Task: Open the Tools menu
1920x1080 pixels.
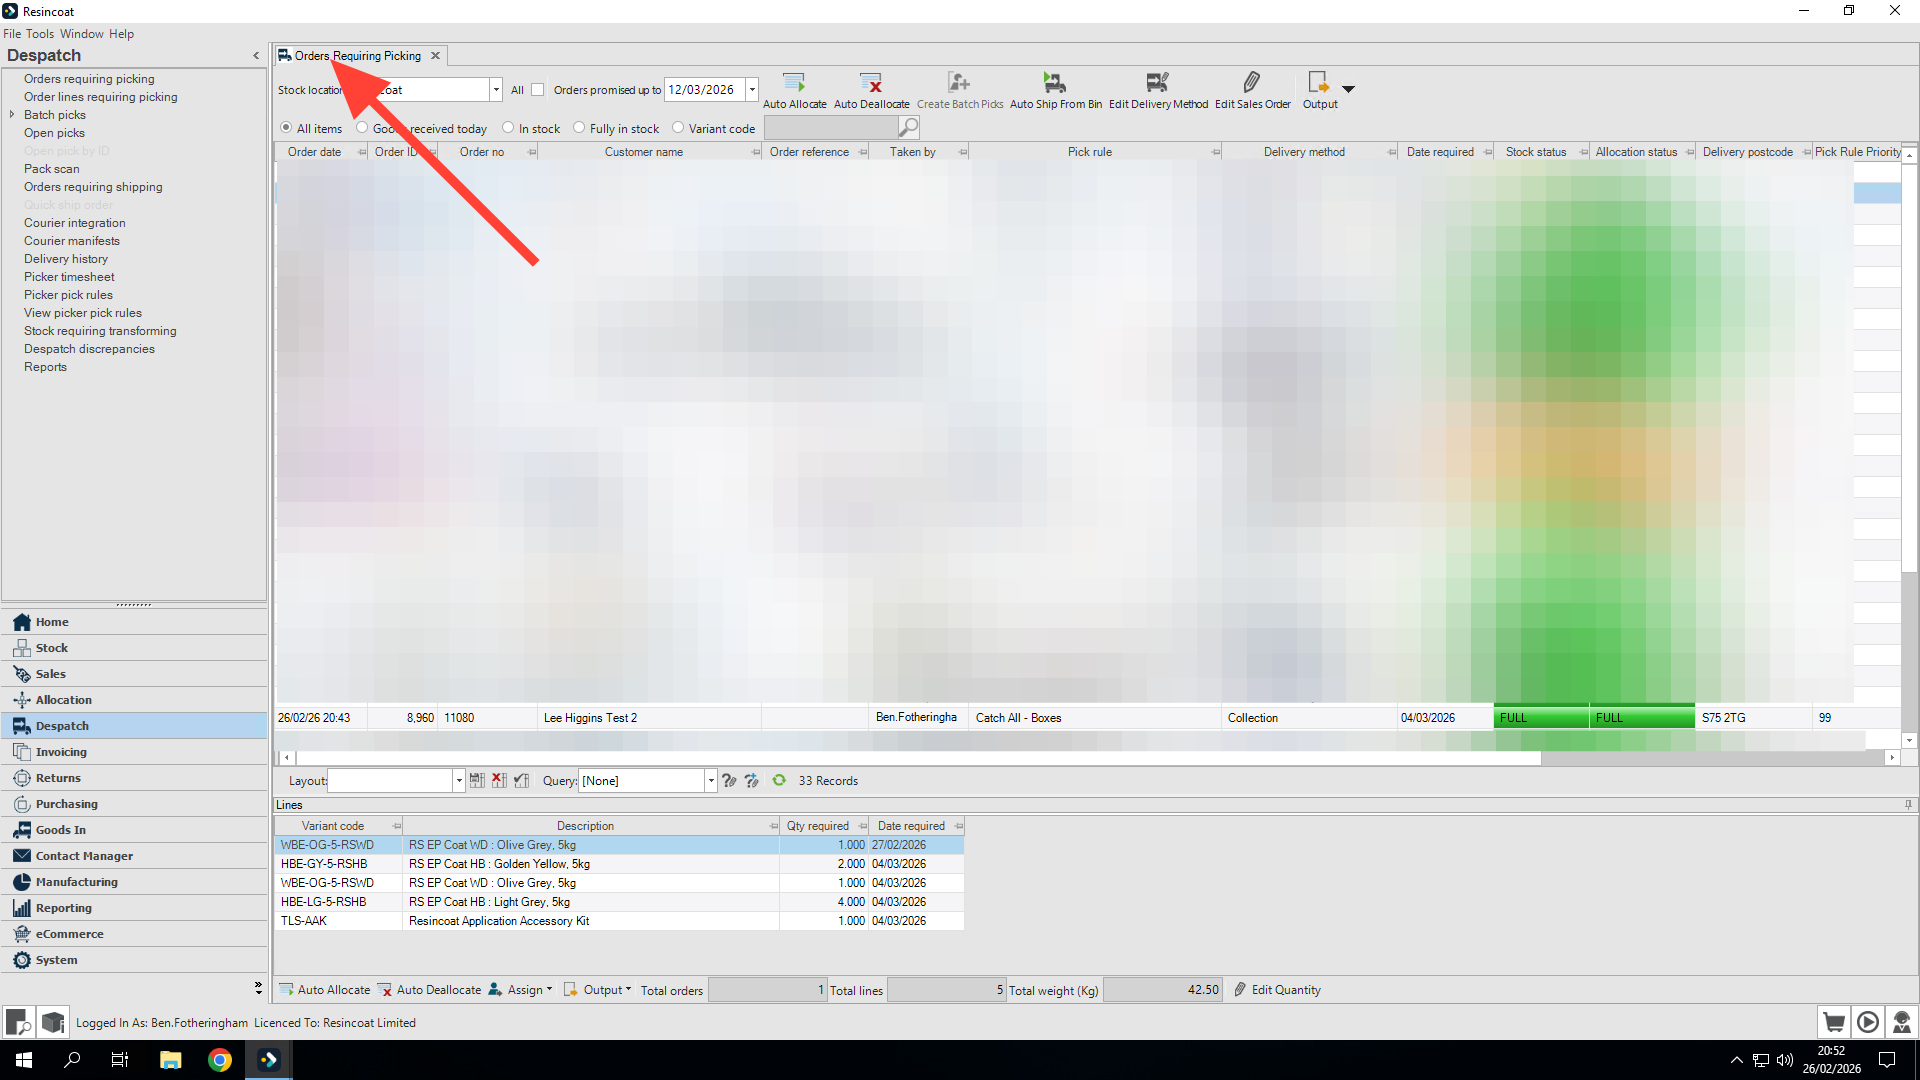Action: [40, 34]
